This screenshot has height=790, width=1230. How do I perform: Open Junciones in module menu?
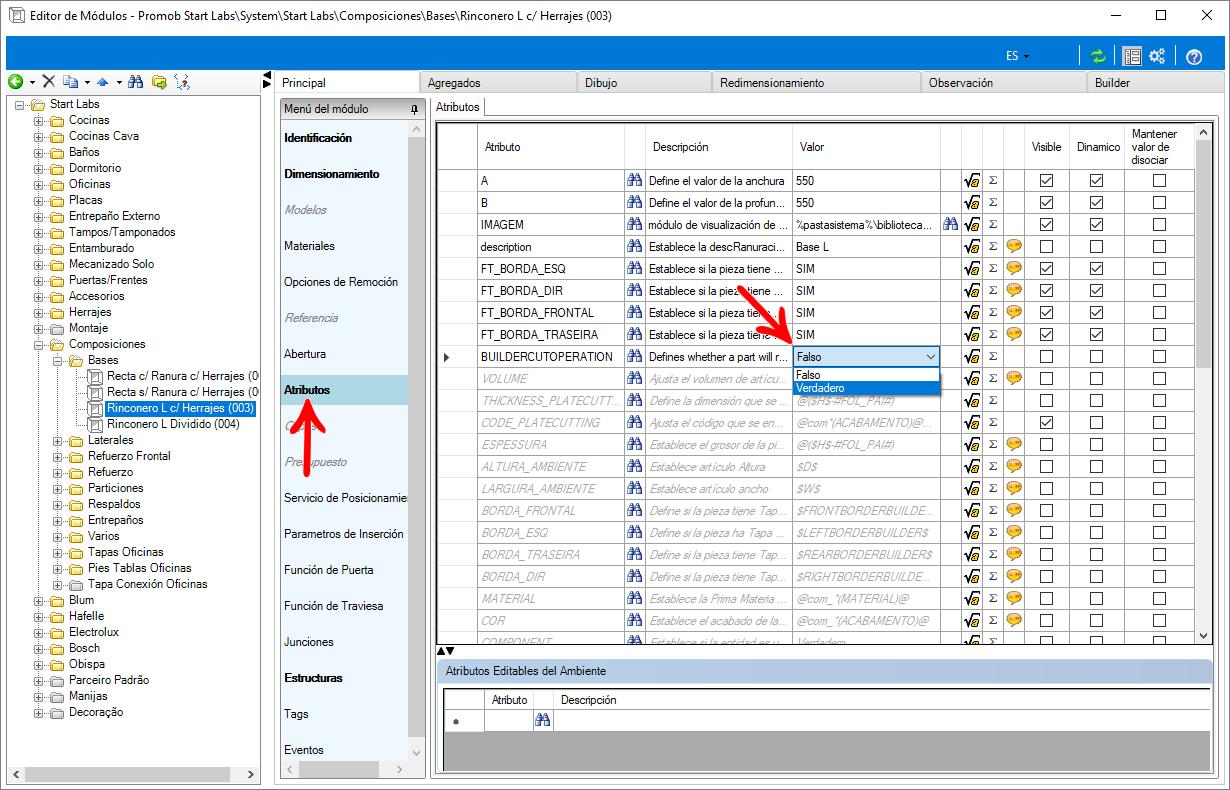pyautogui.click(x=309, y=642)
